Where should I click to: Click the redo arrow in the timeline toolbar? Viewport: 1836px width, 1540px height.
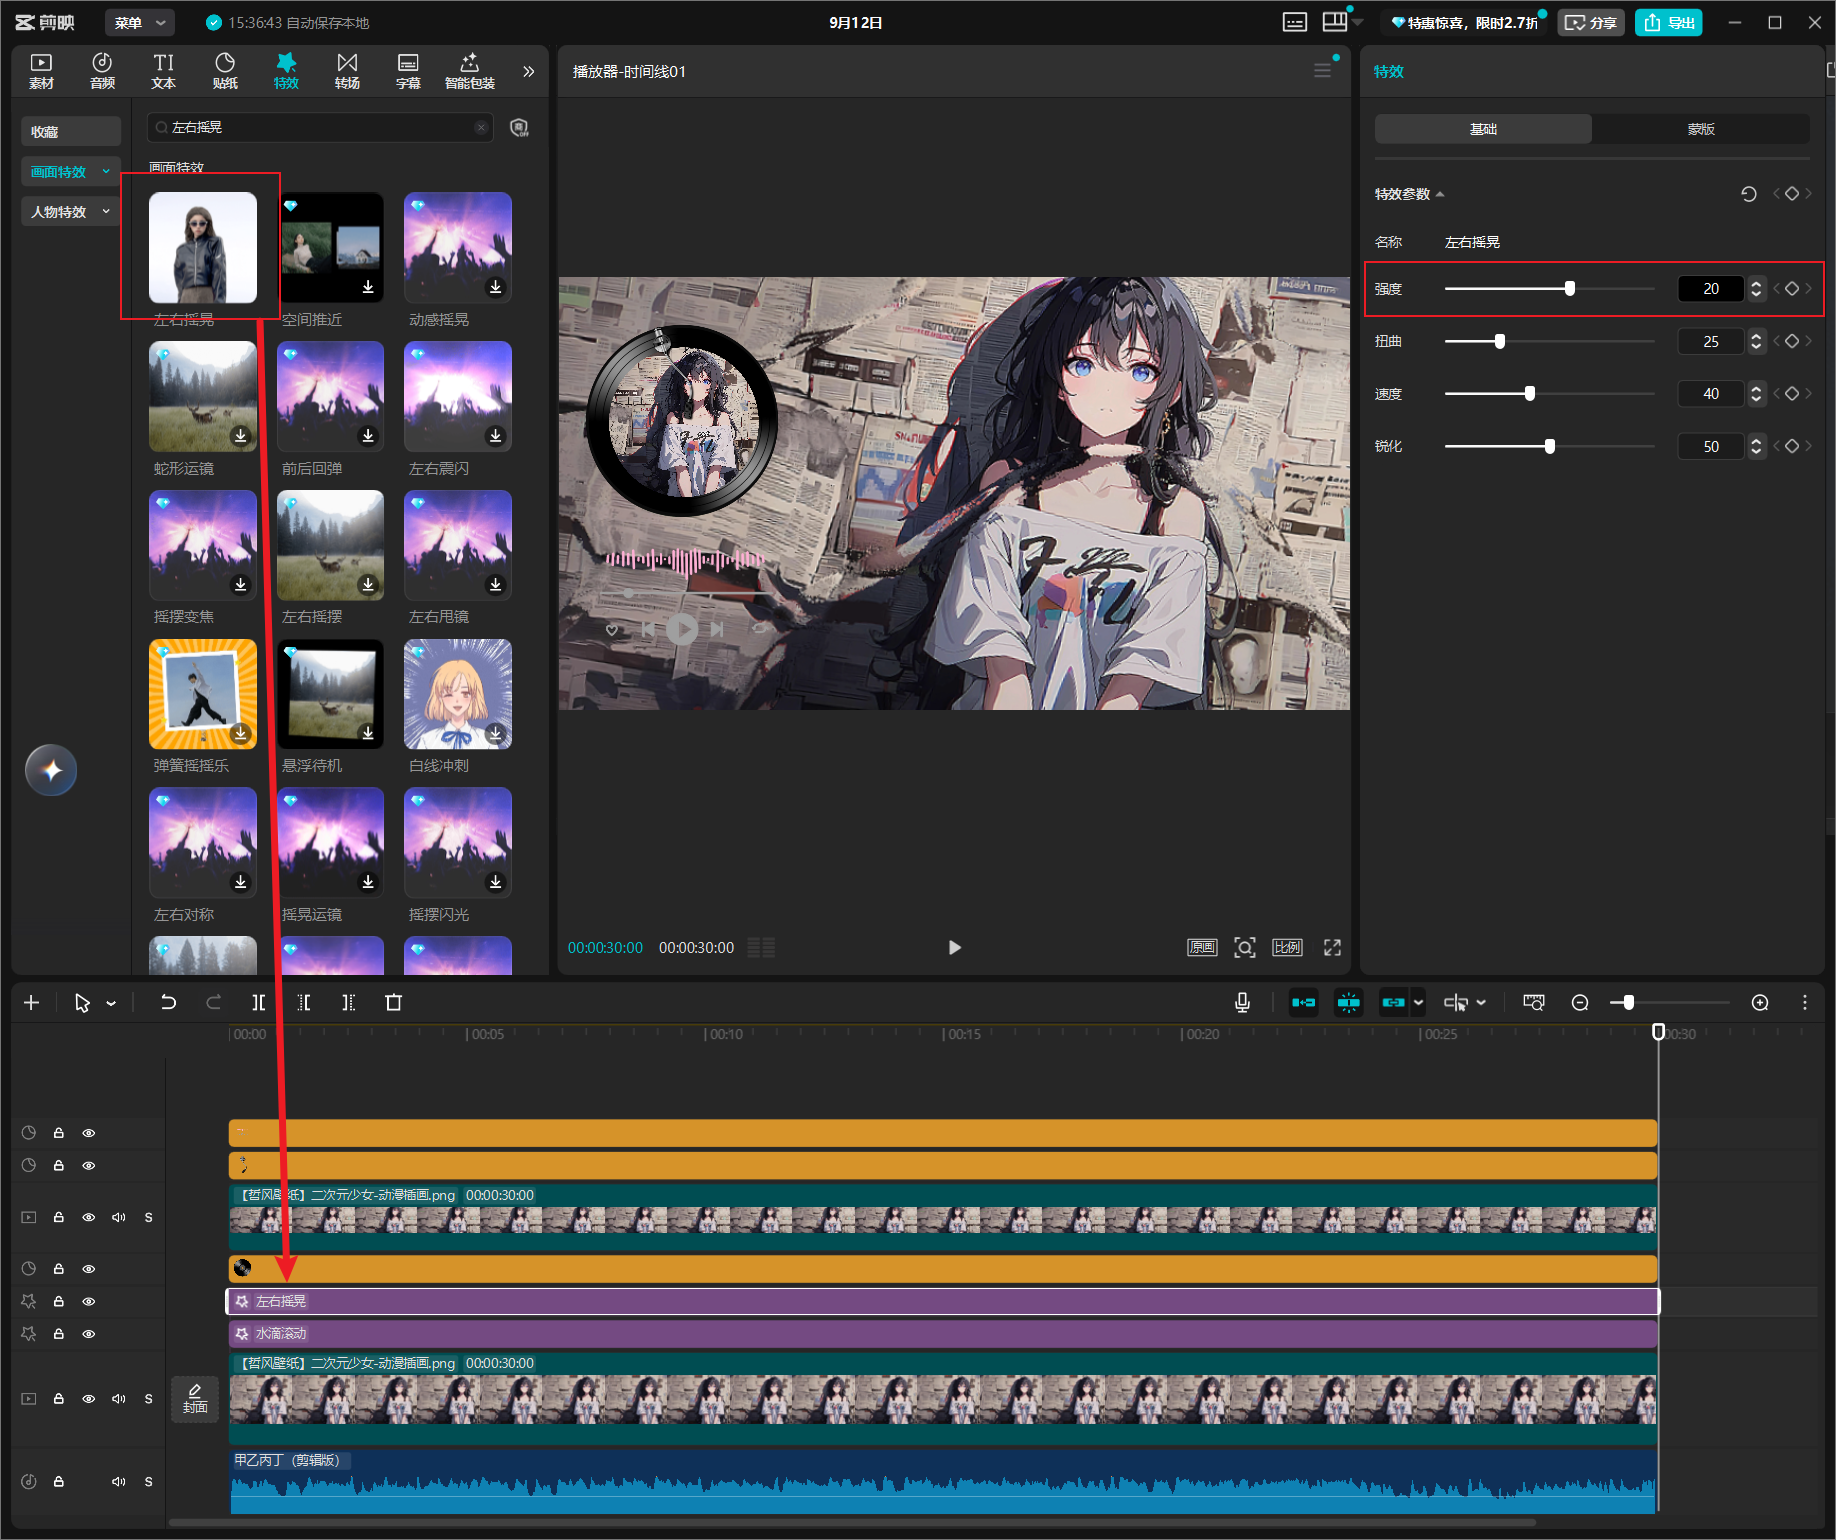coord(213,1002)
